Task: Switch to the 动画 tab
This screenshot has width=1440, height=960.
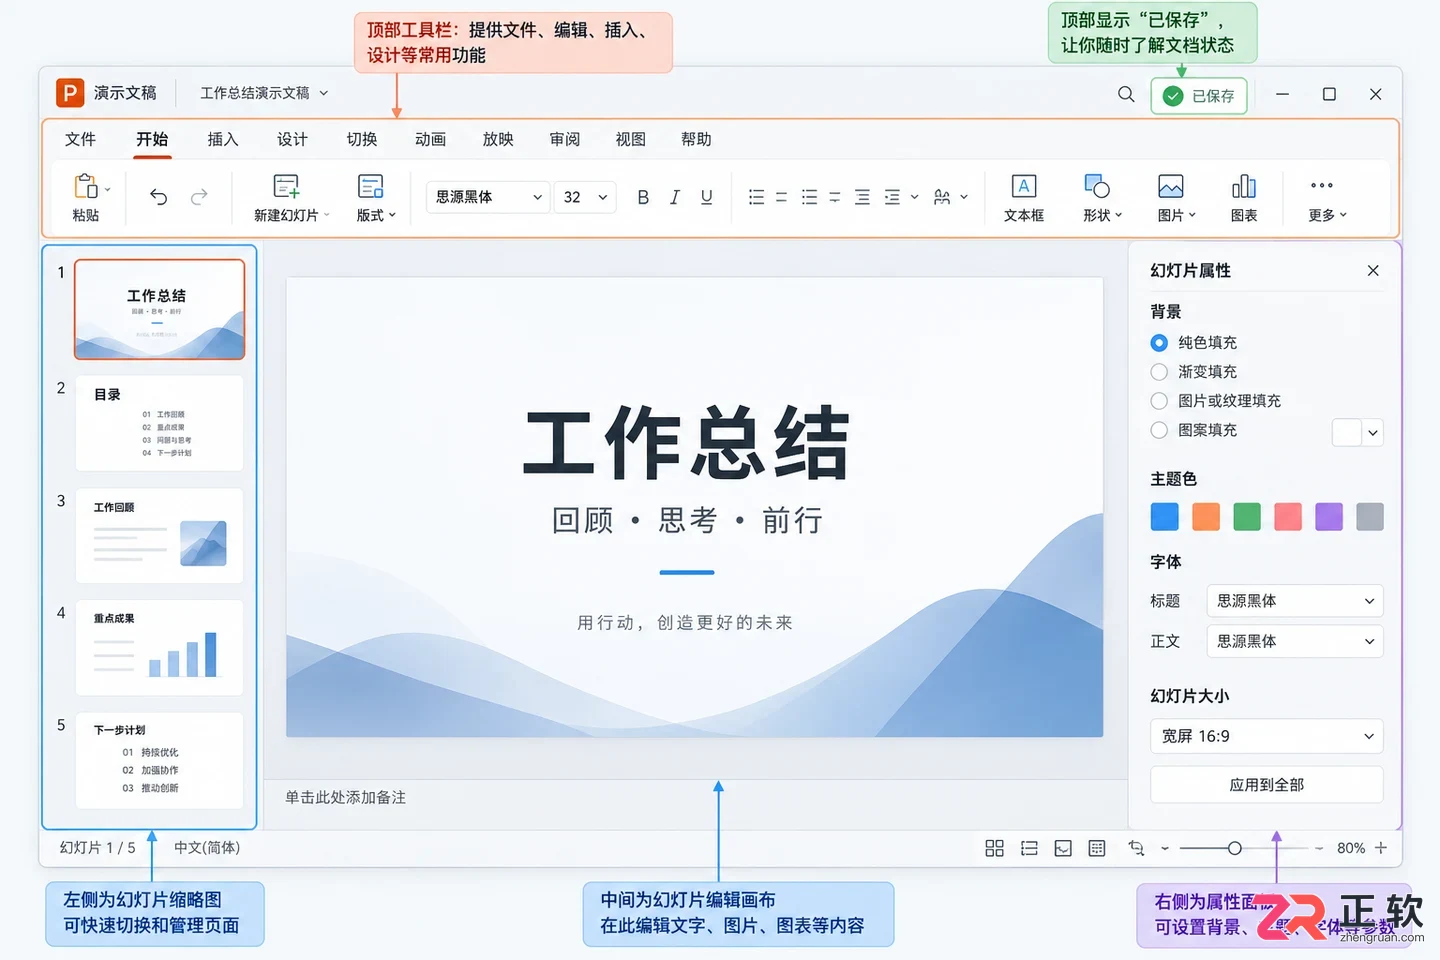Action: 430,139
